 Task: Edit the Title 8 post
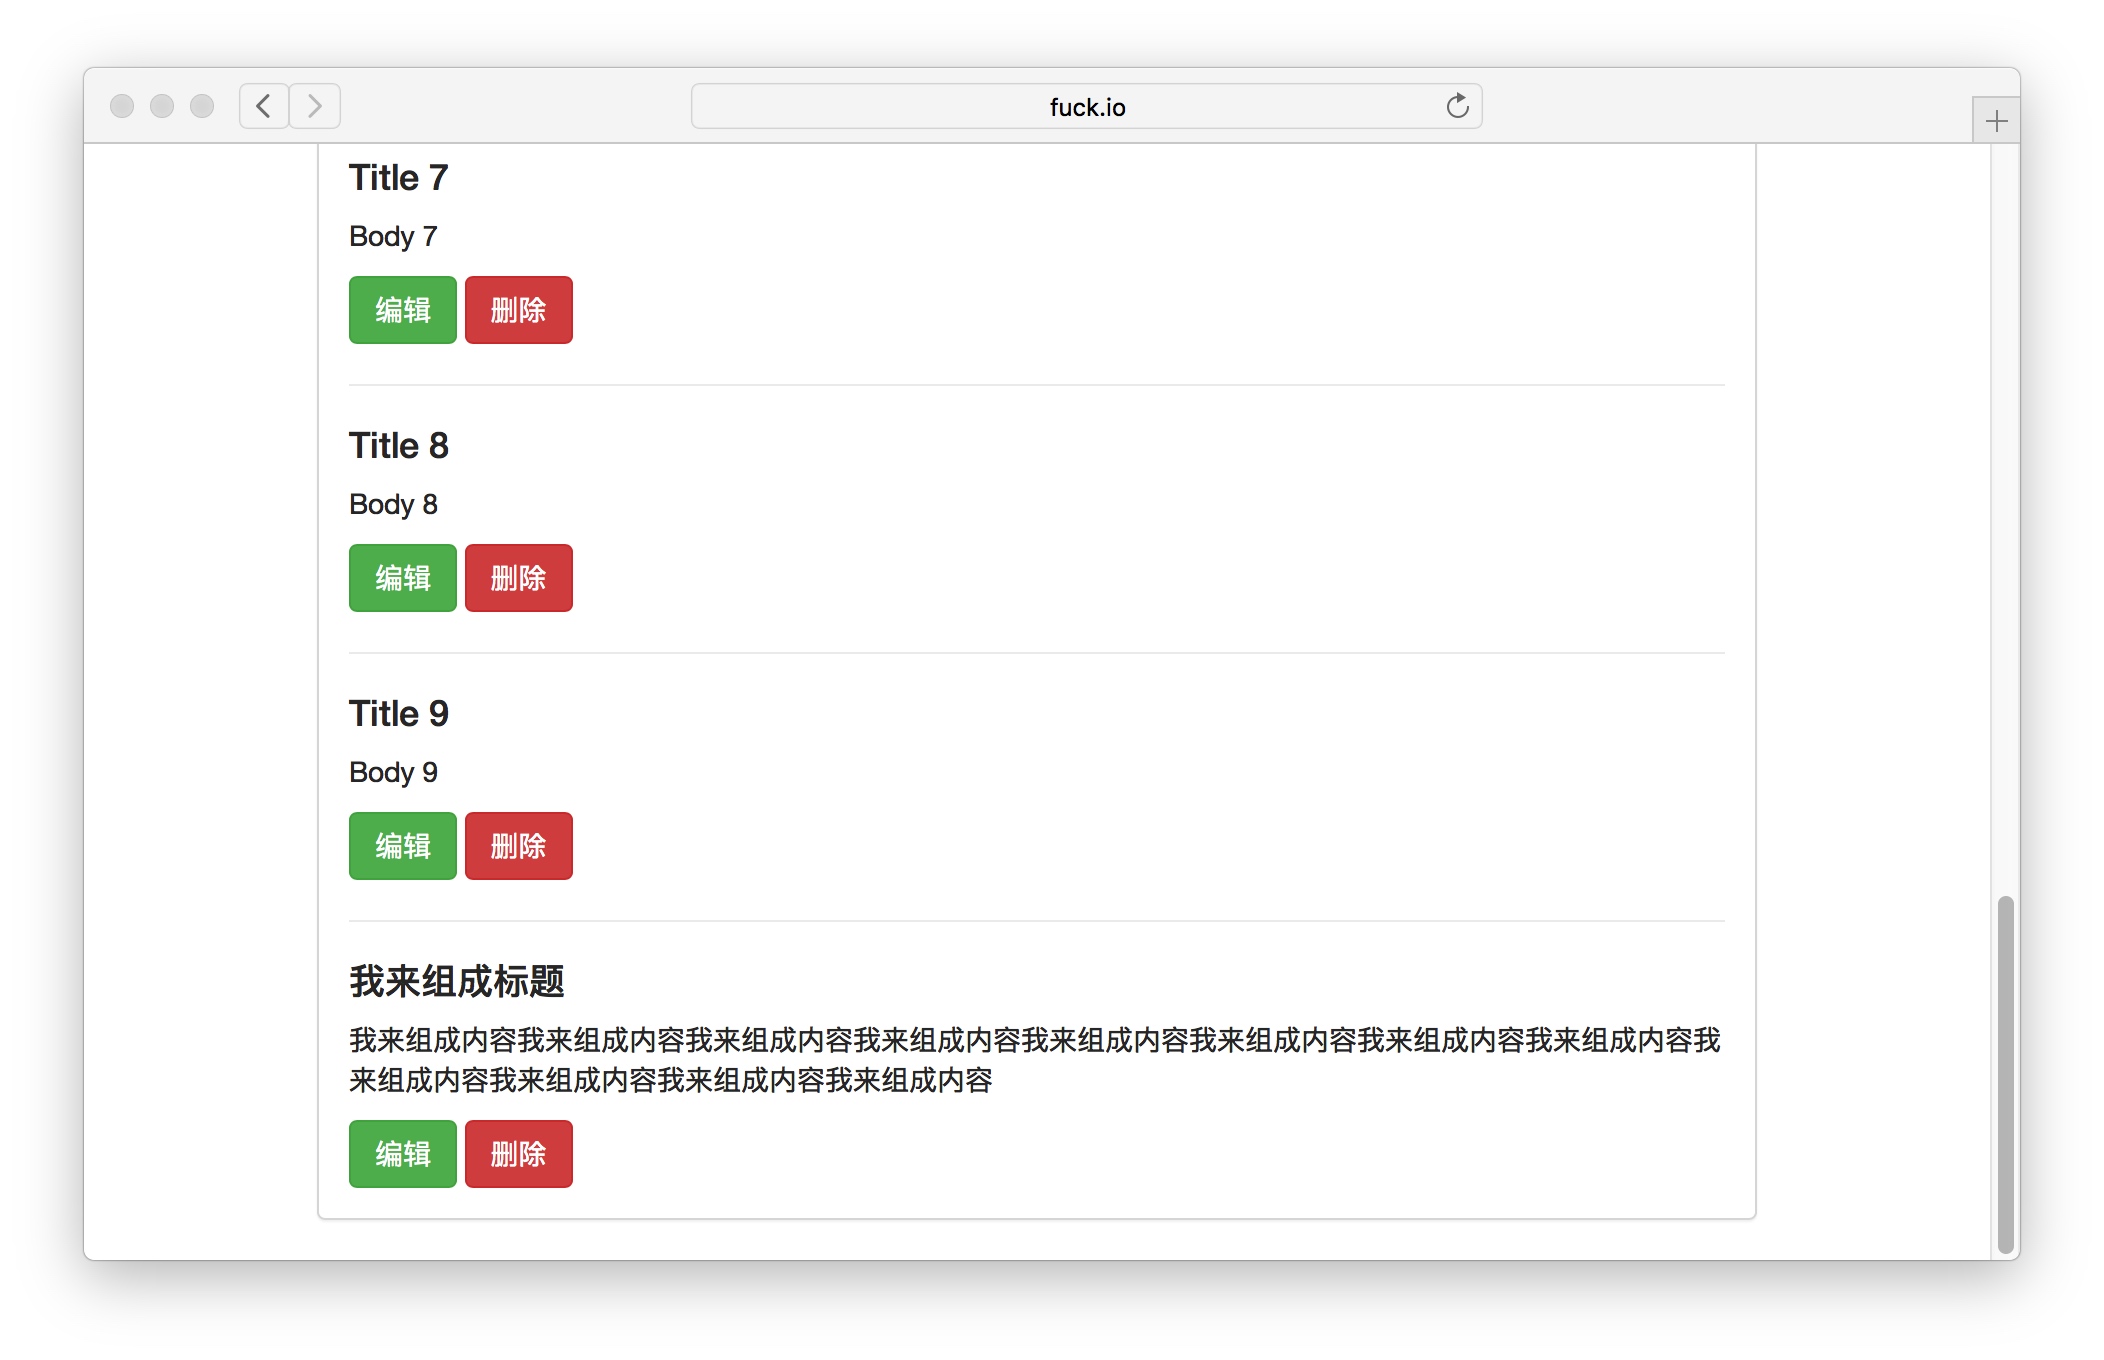pyautogui.click(x=402, y=578)
